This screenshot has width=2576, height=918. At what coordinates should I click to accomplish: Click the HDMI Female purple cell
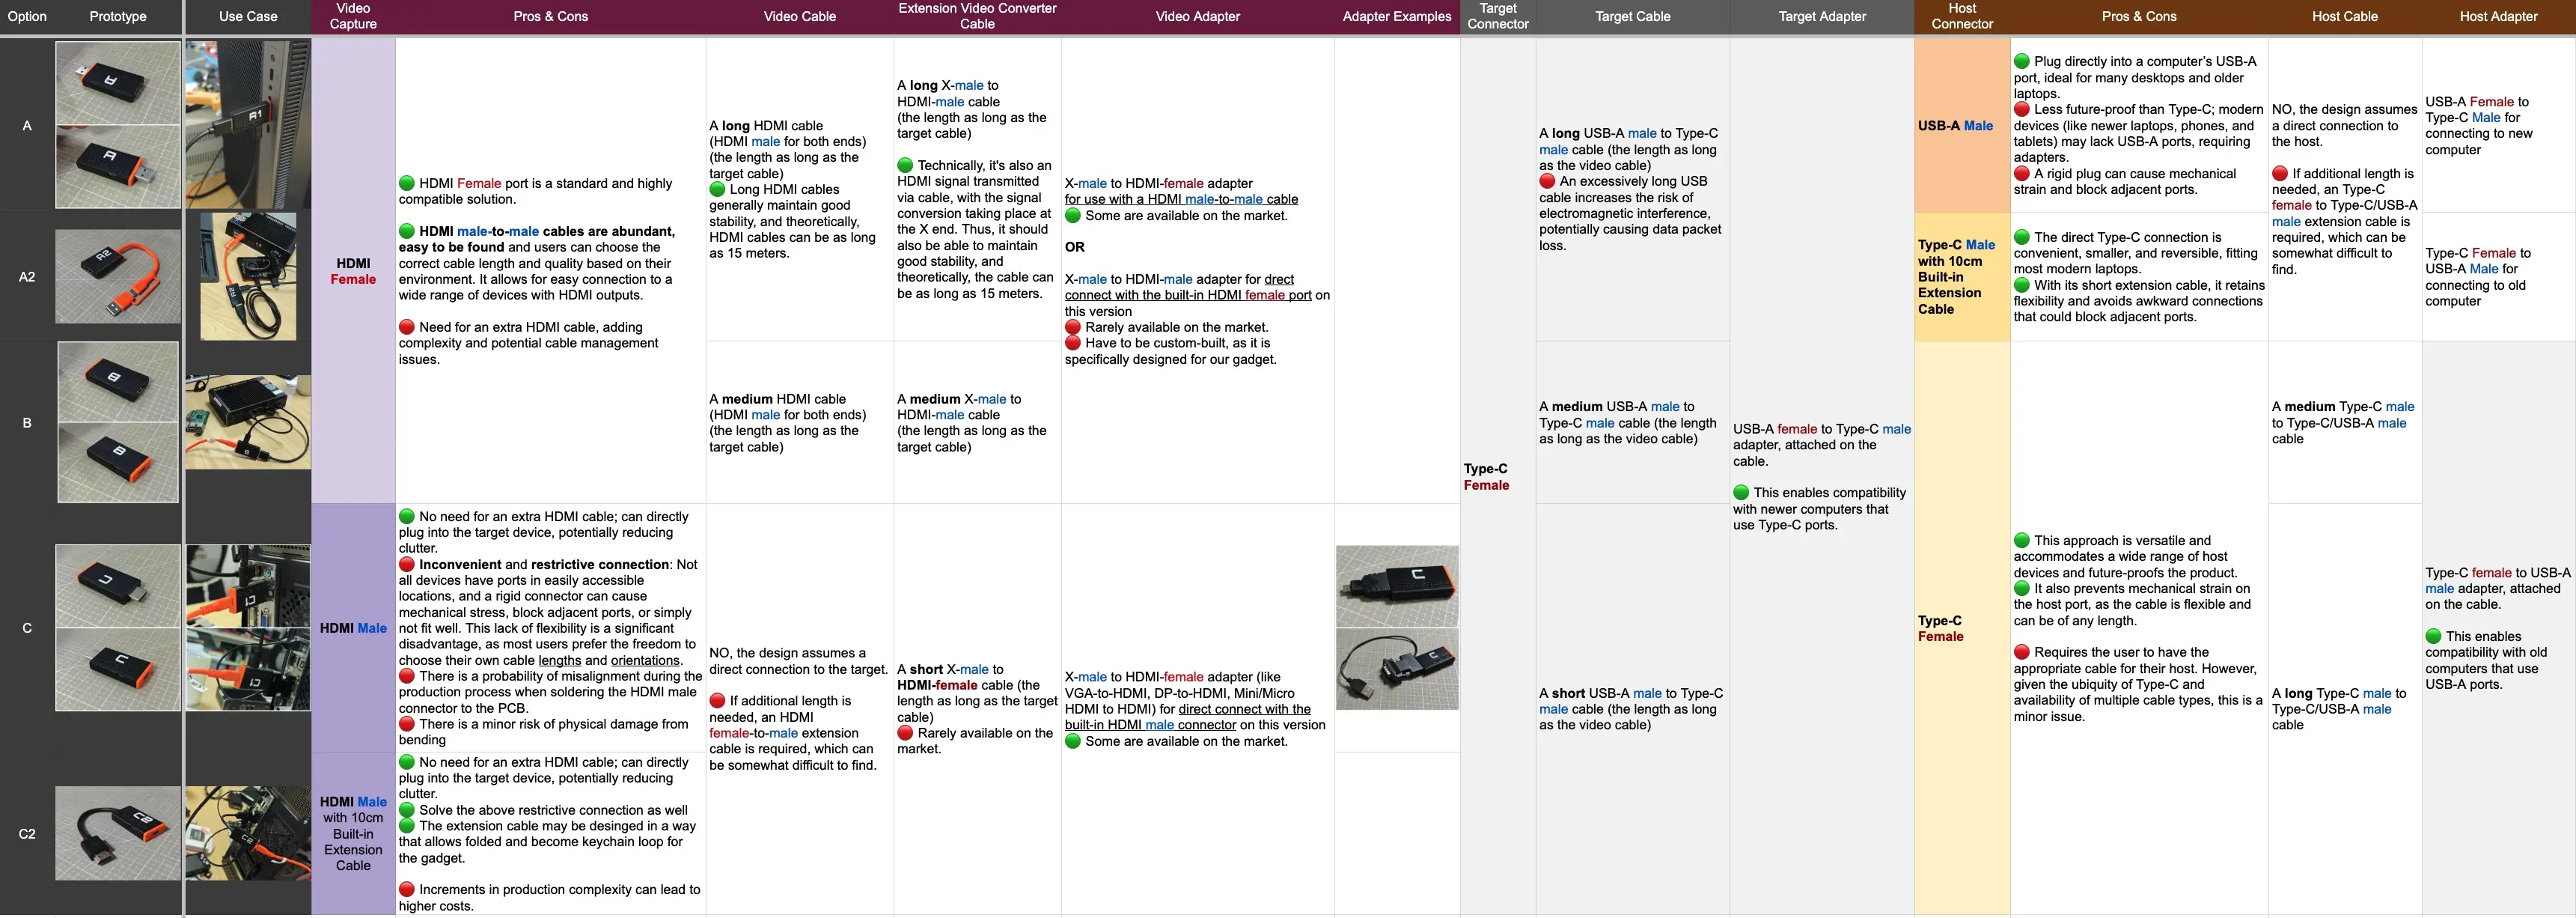click(x=353, y=271)
